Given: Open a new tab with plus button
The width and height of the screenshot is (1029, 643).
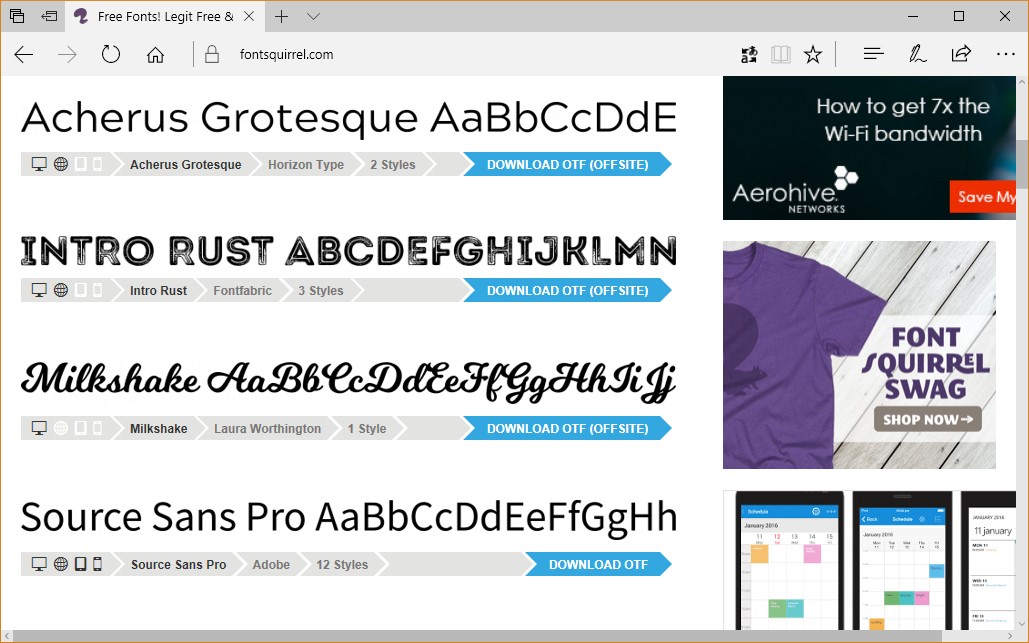Looking at the screenshot, I should point(282,17).
